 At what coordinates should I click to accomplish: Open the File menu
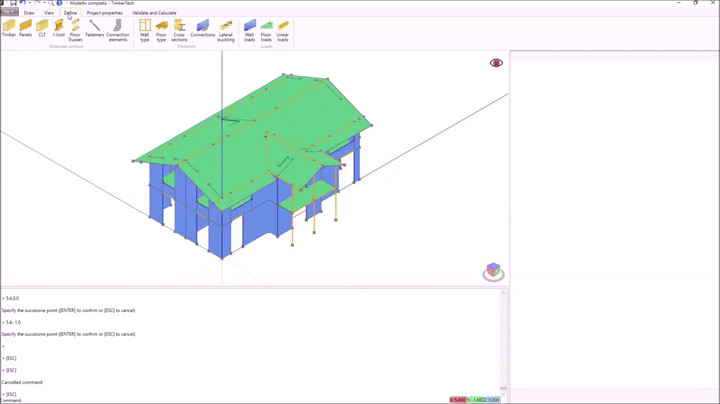pyautogui.click(x=9, y=13)
